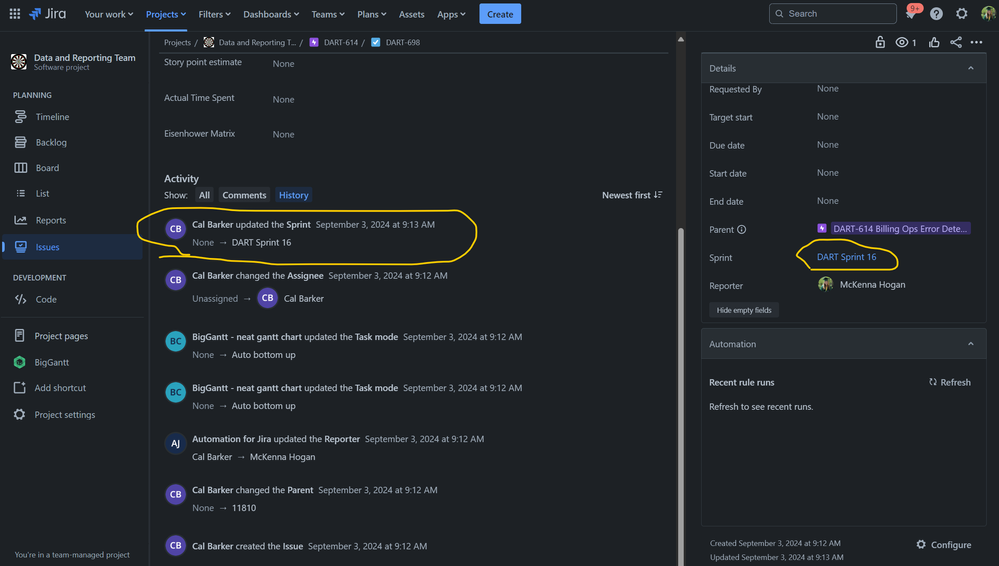Viewport: 999px width, 566px height.
Task: Click the Data and Reporting Team project avatar
Action: 18,61
